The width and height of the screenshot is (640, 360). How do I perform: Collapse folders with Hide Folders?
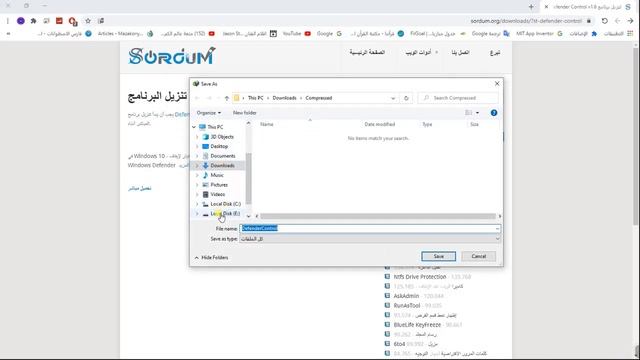coord(211,258)
